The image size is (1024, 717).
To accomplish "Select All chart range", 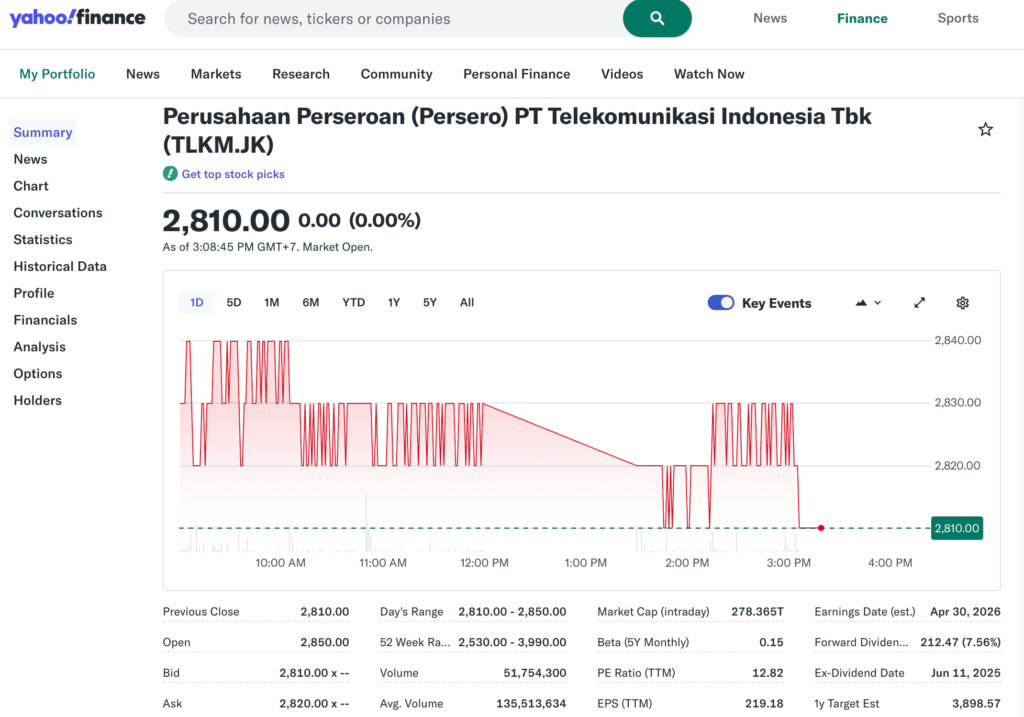I will tap(467, 302).
